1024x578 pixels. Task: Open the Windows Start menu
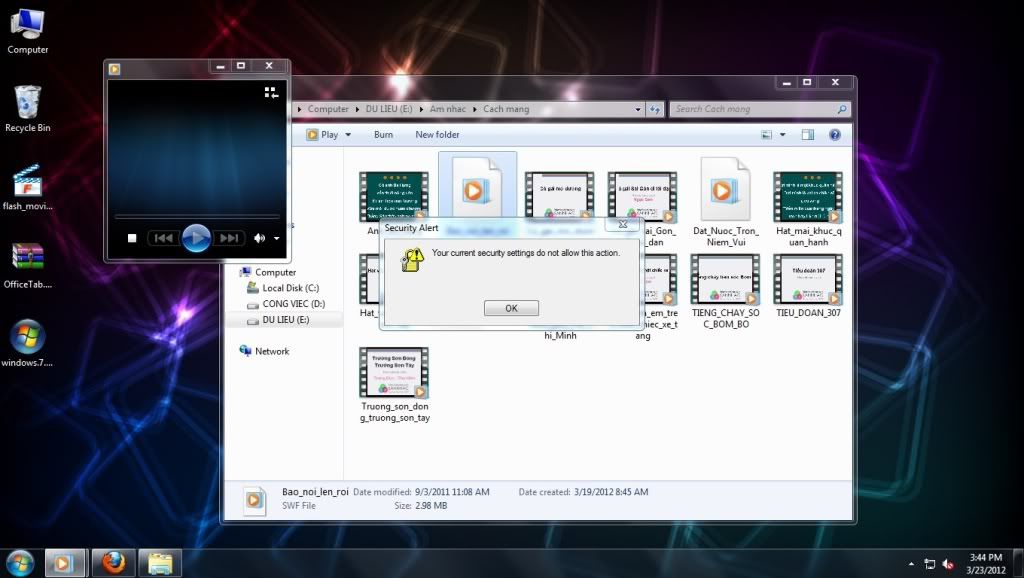click(x=19, y=563)
